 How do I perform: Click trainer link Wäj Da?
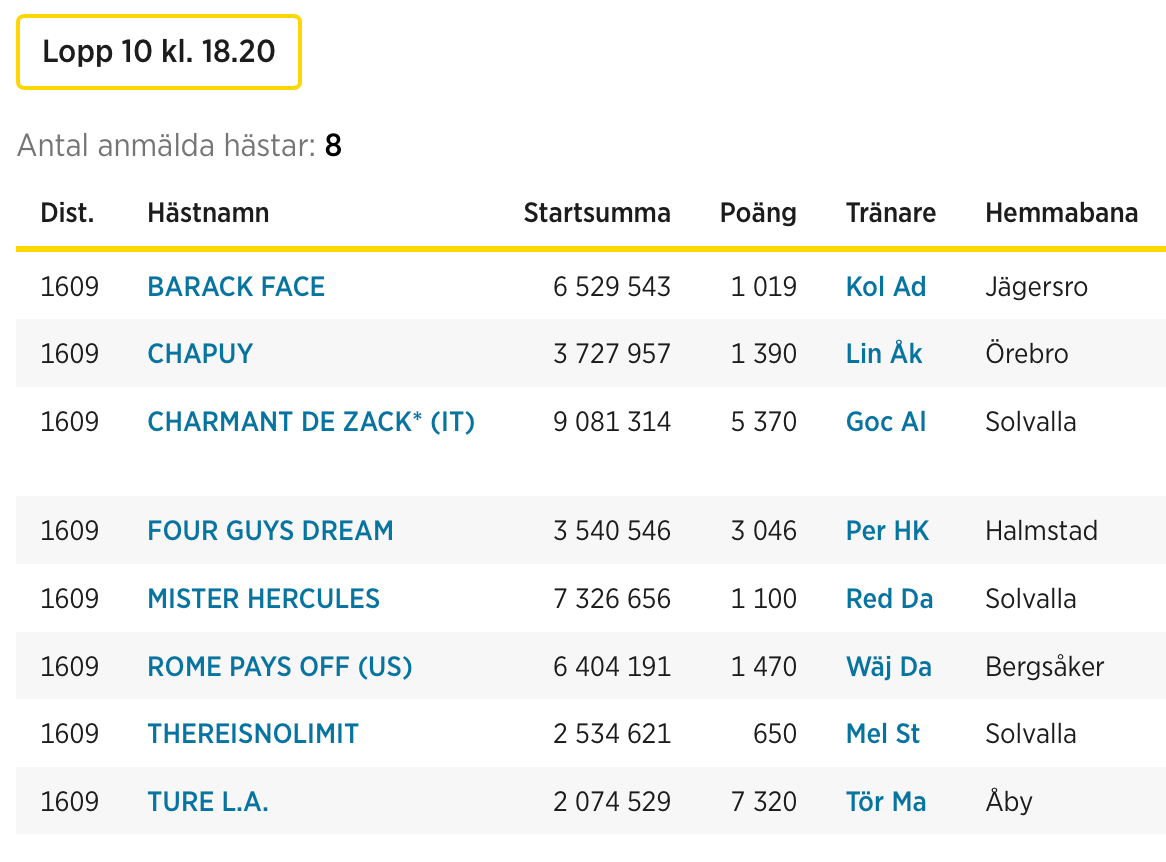(888, 667)
